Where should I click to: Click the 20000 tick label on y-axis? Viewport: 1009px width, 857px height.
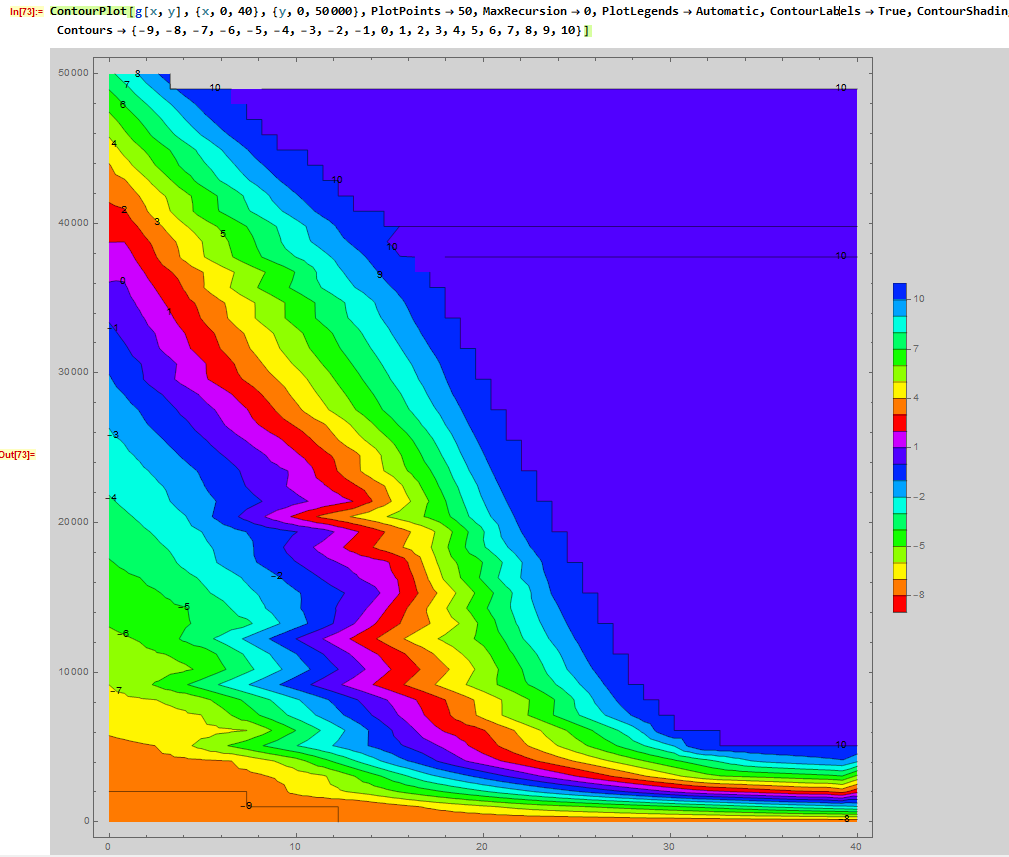[x=69, y=522]
